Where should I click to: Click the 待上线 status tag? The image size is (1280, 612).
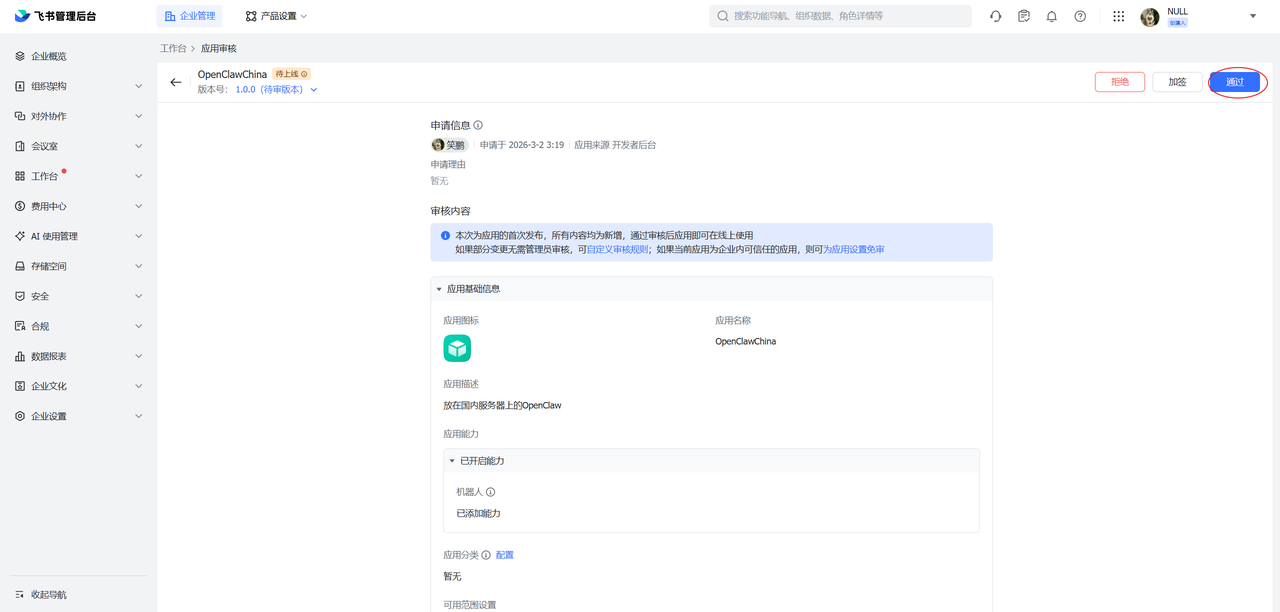point(292,74)
